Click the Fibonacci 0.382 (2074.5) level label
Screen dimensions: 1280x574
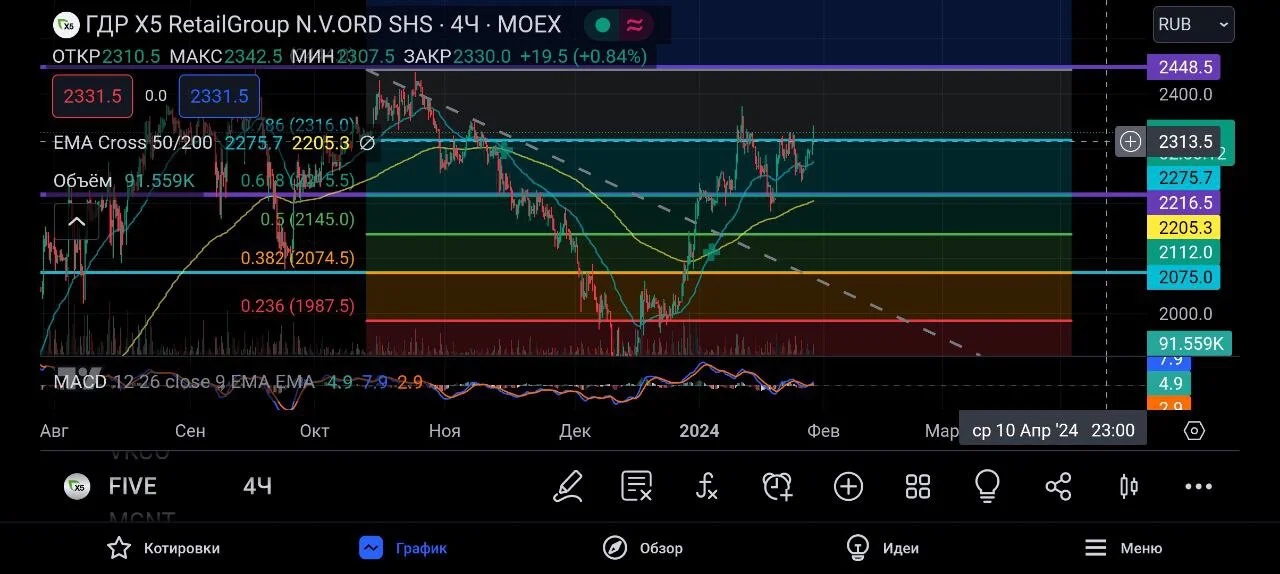coord(298,258)
